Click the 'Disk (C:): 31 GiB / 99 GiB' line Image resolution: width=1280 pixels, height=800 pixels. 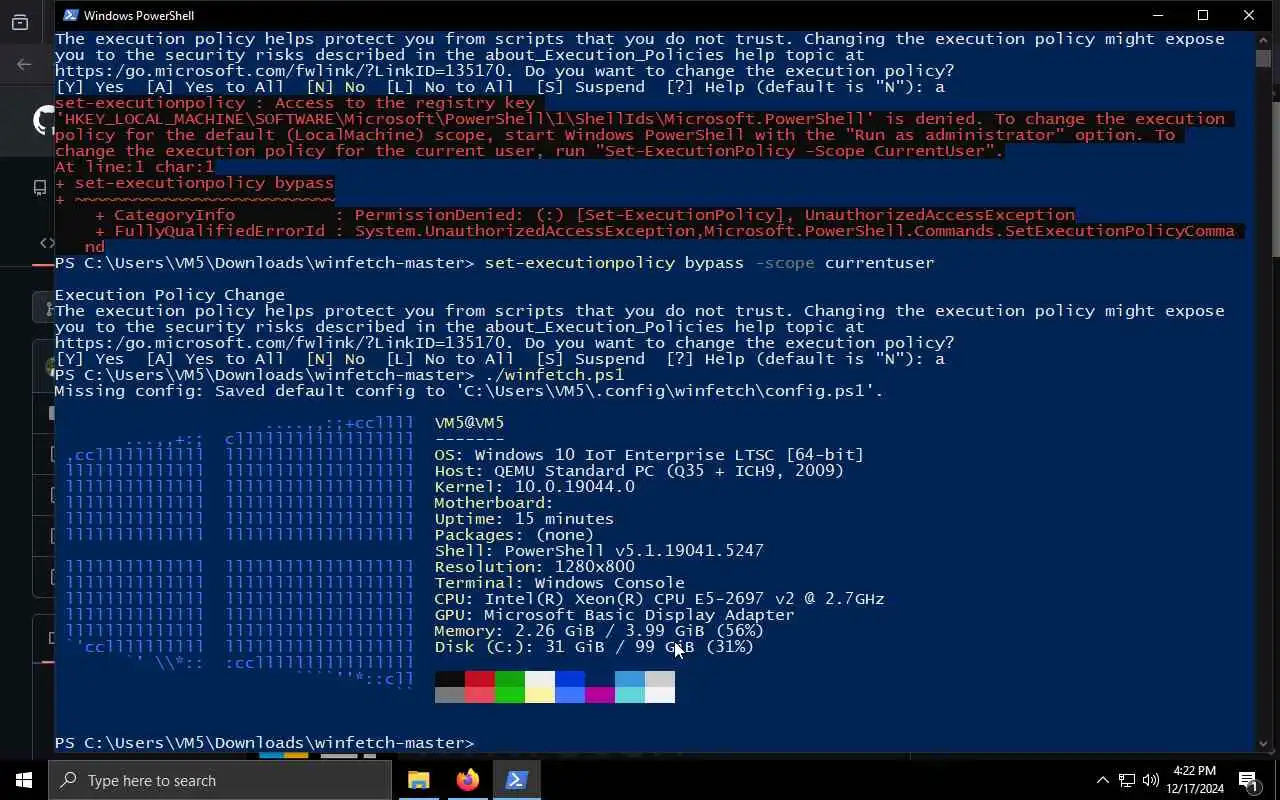[x=594, y=647]
